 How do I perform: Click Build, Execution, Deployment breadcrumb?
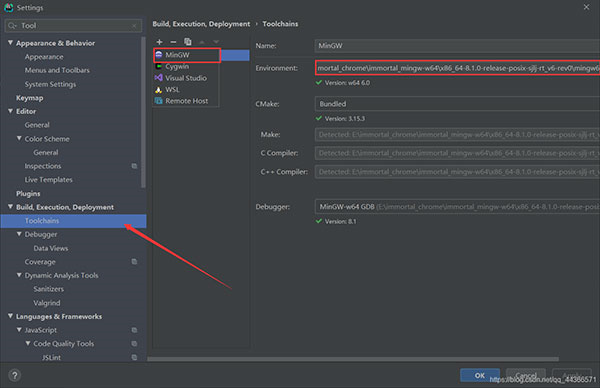tap(201, 24)
